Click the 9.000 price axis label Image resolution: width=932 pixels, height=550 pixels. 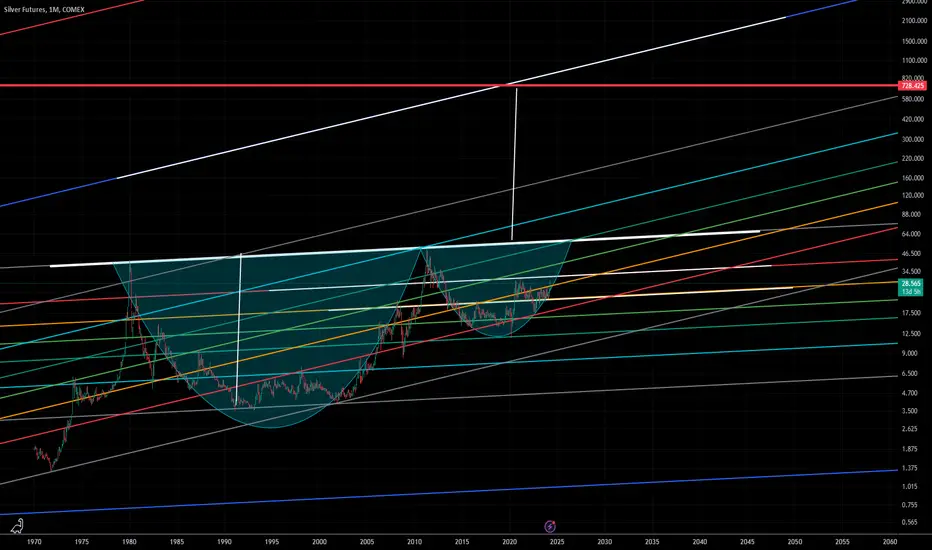click(910, 353)
